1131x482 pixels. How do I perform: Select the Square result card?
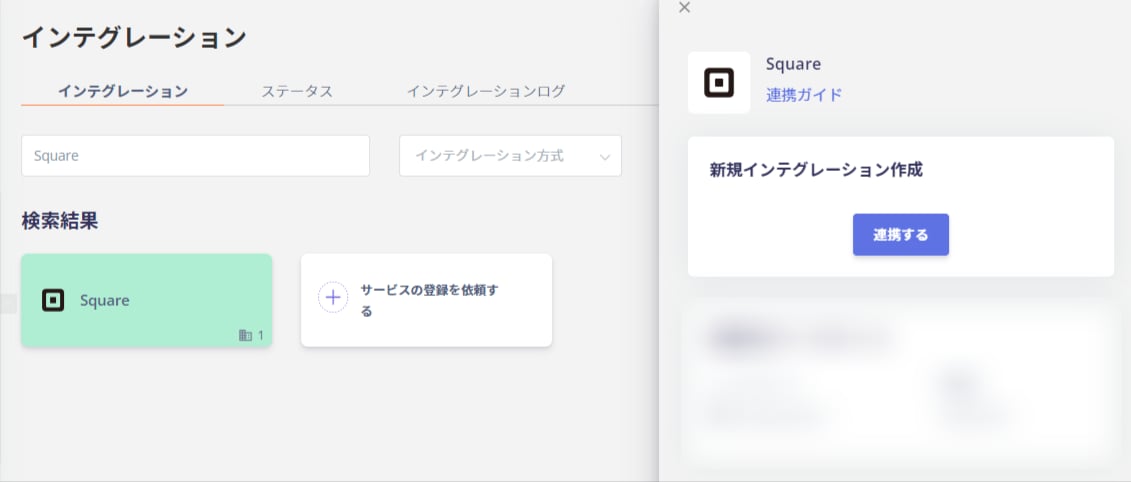(x=146, y=300)
